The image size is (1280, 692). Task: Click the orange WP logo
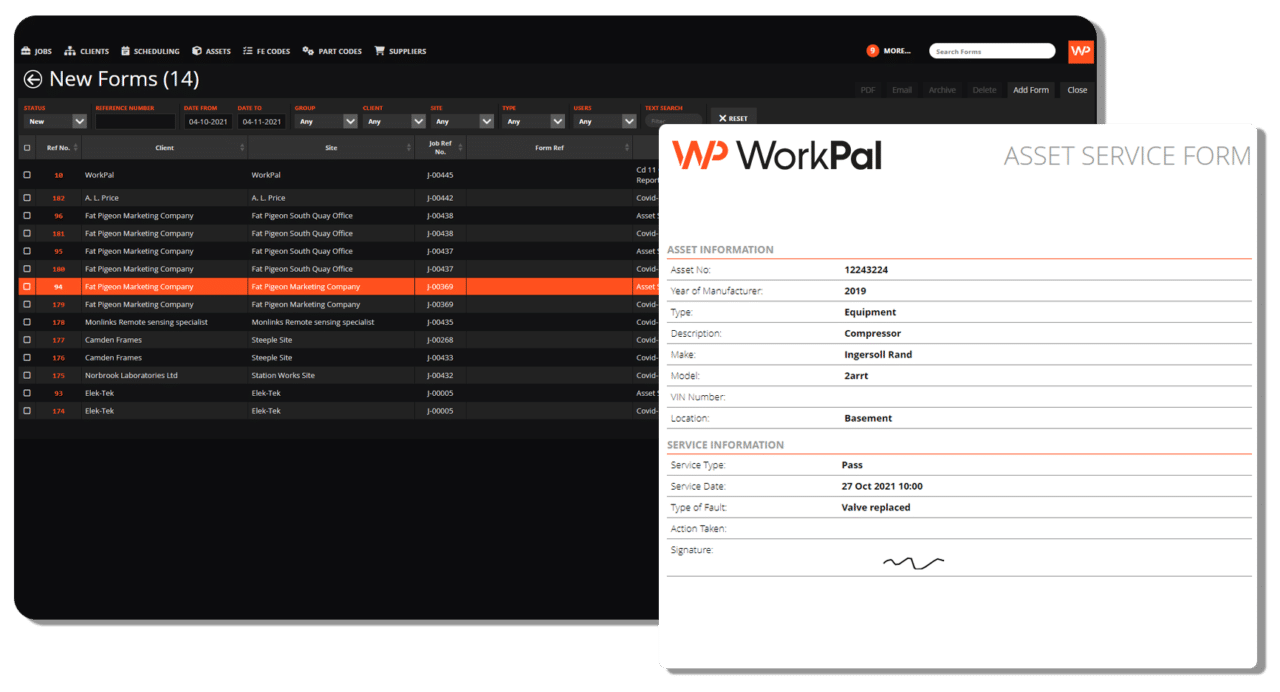click(1080, 51)
